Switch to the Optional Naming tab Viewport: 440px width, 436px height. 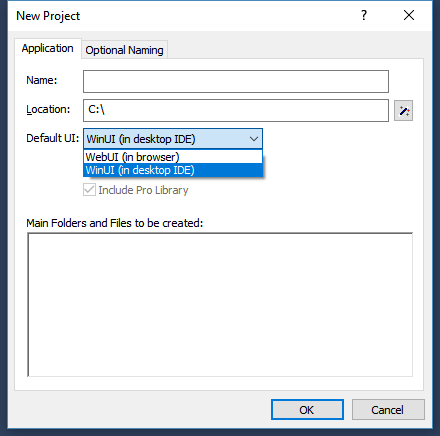coord(124,50)
